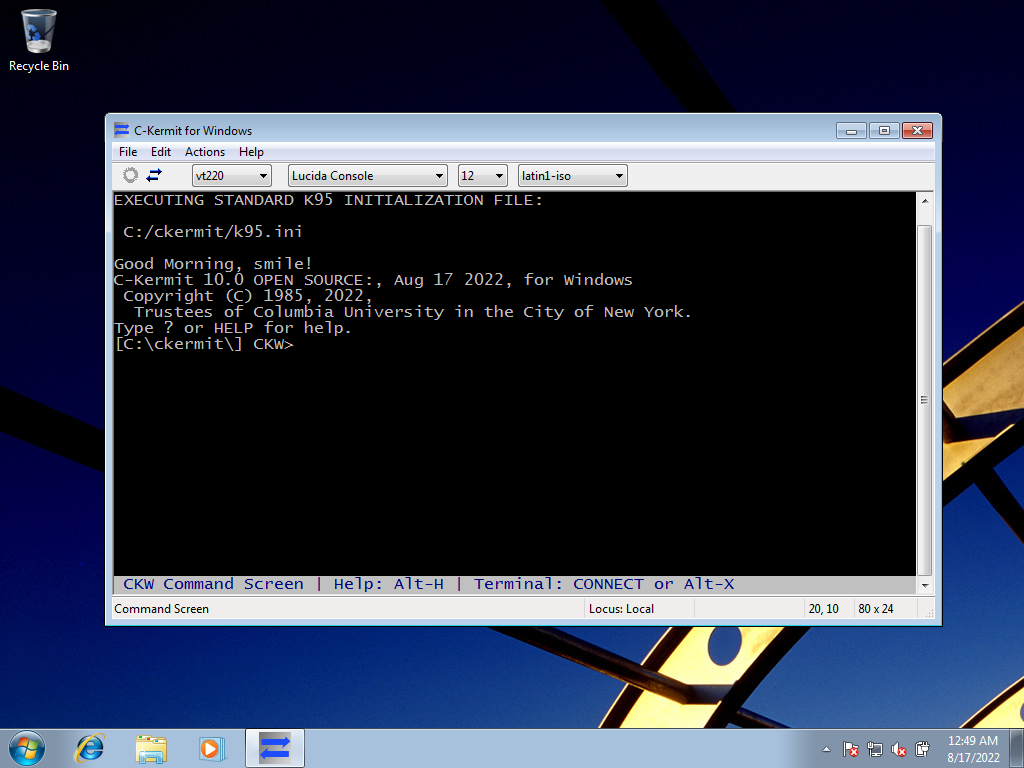Image resolution: width=1024 pixels, height=768 pixels.
Task: Open the Action Center flag tray icon
Action: (x=850, y=749)
